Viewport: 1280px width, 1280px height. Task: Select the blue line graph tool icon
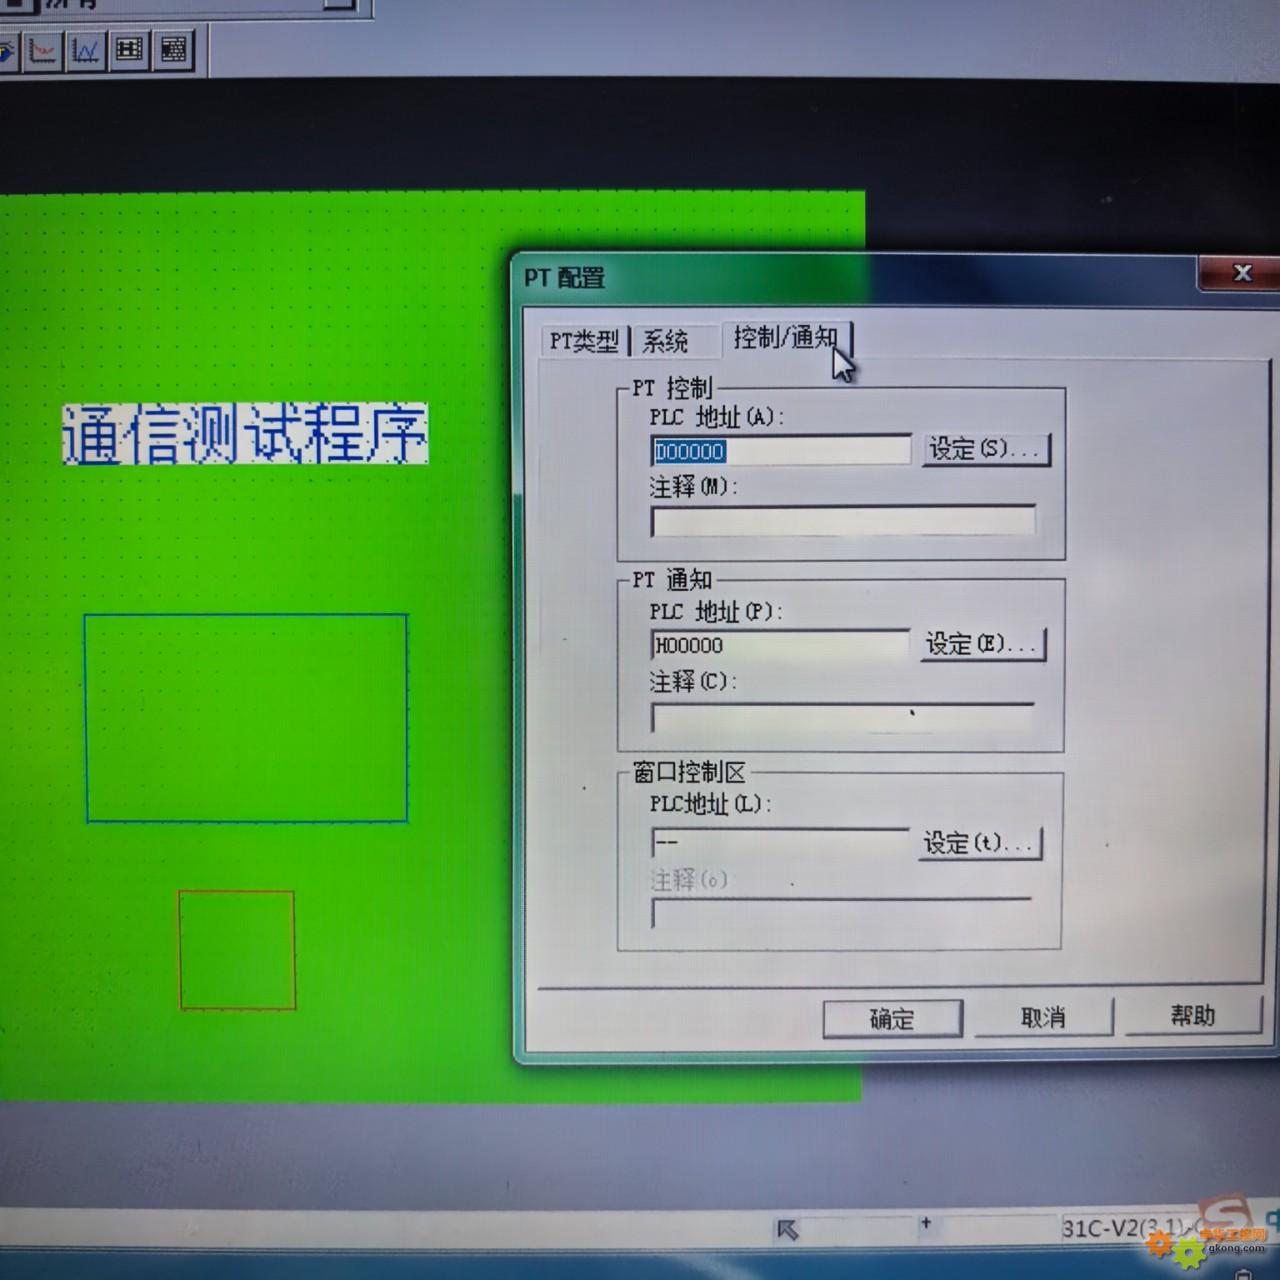86,50
